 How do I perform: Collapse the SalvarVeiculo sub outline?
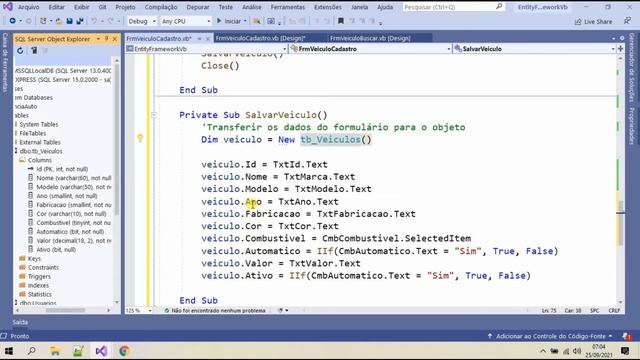click(154, 115)
